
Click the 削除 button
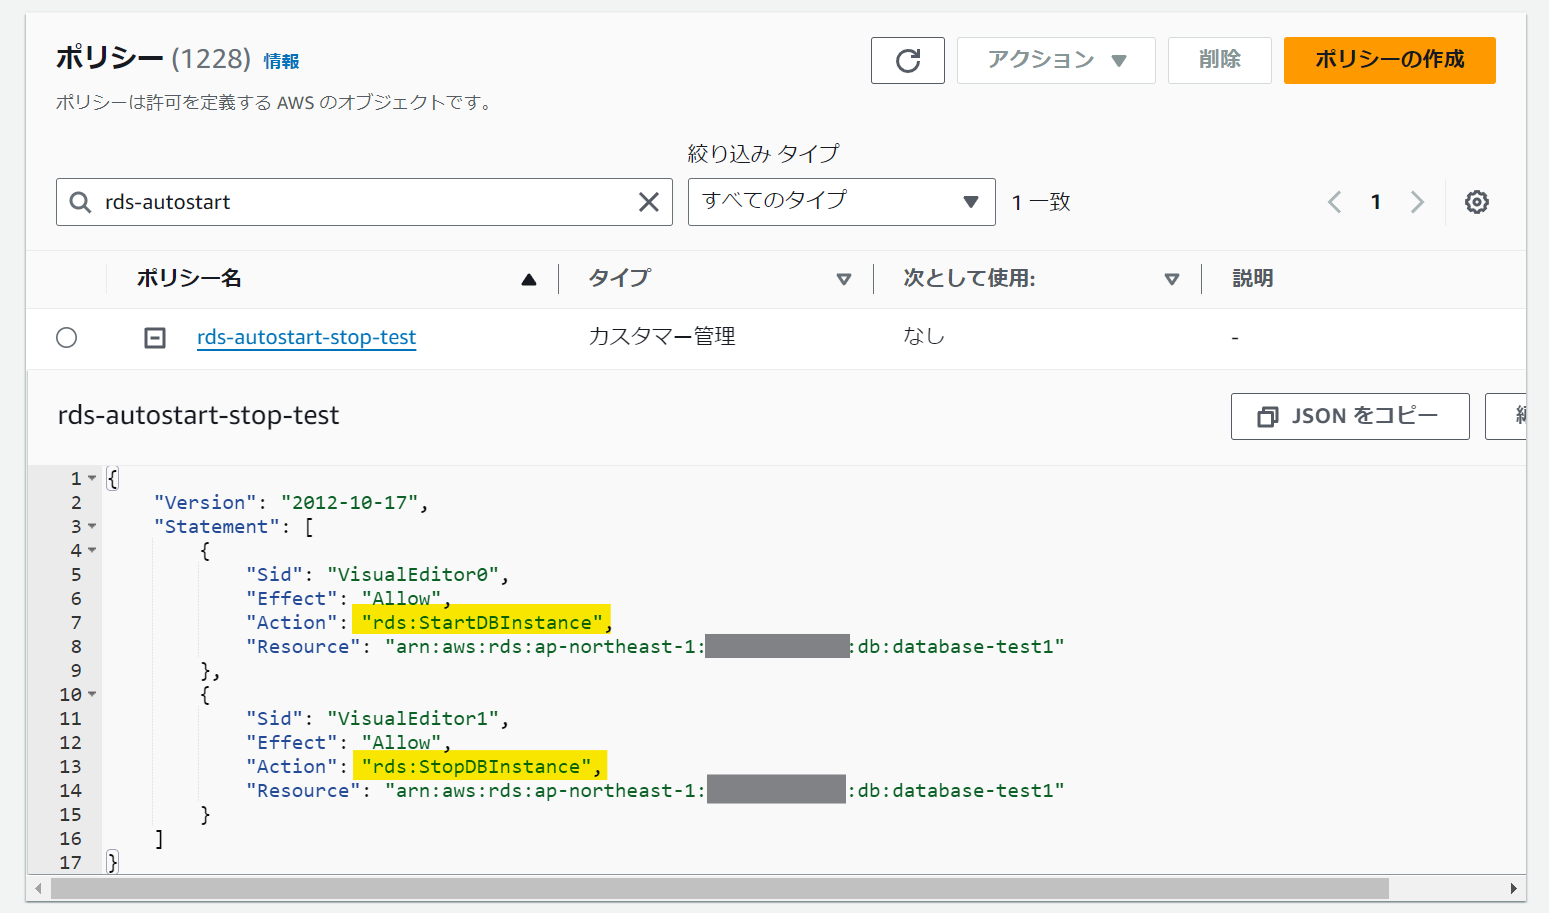click(x=1220, y=60)
